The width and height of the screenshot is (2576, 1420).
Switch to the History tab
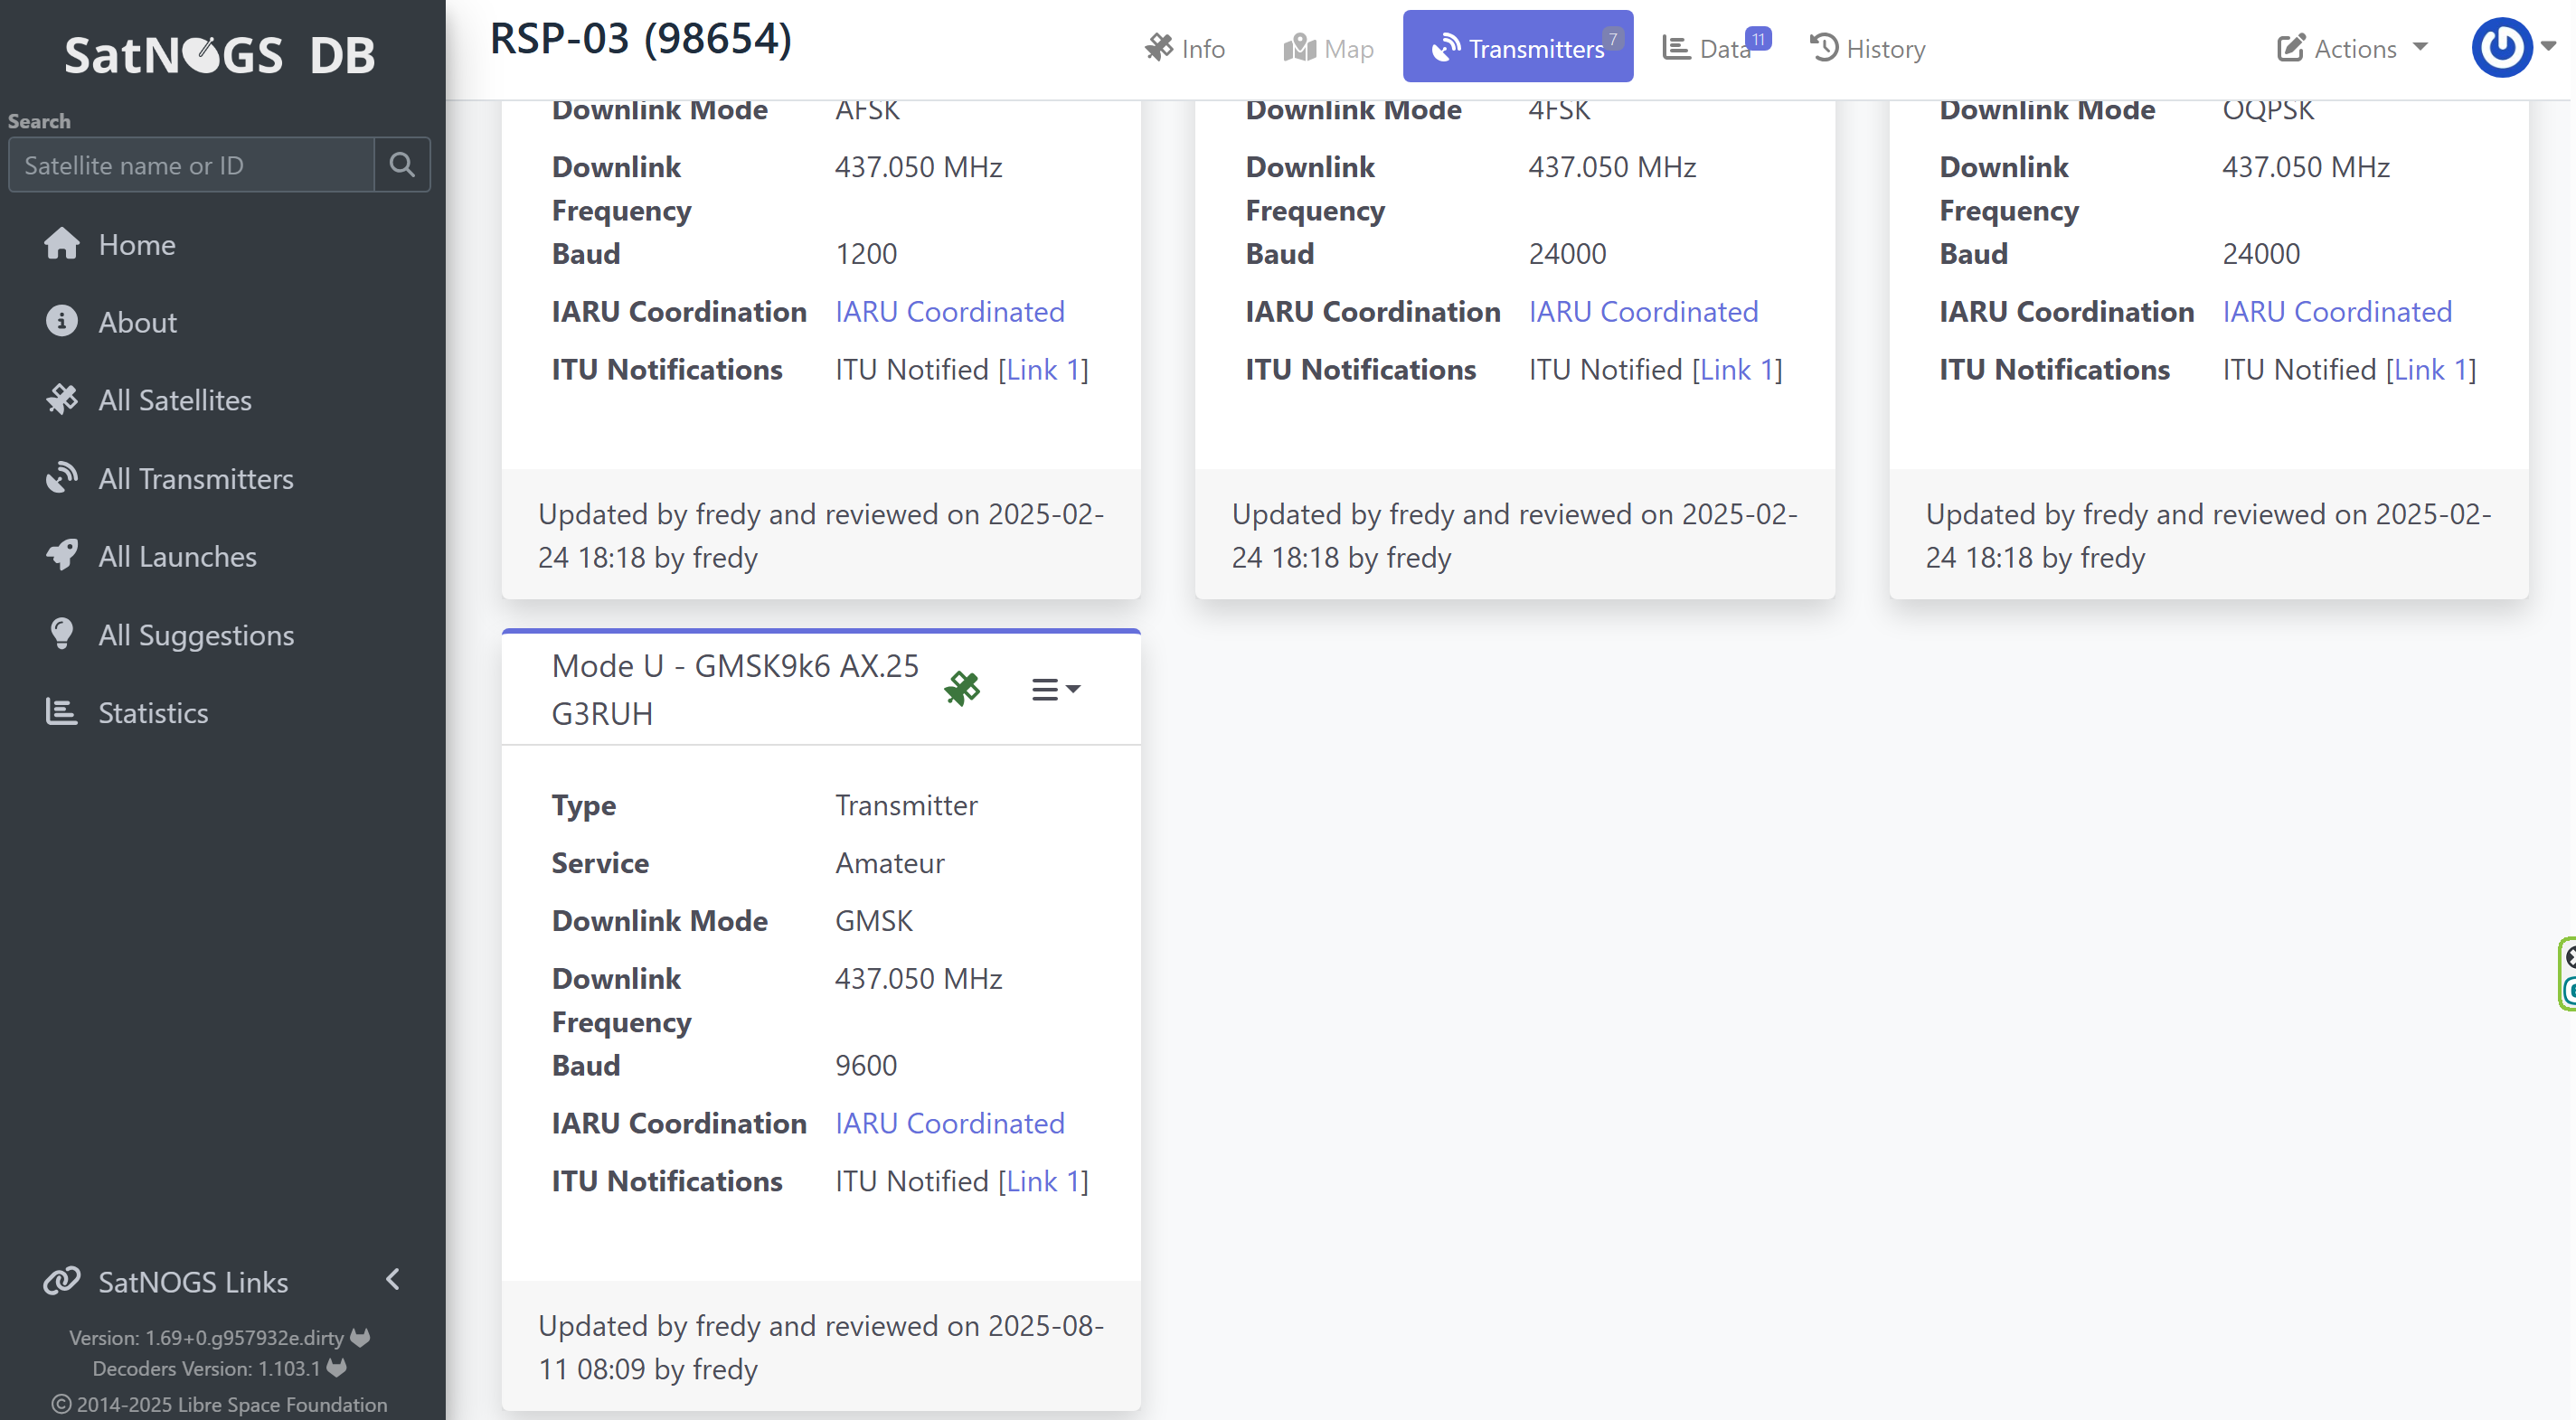click(1867, 48)
